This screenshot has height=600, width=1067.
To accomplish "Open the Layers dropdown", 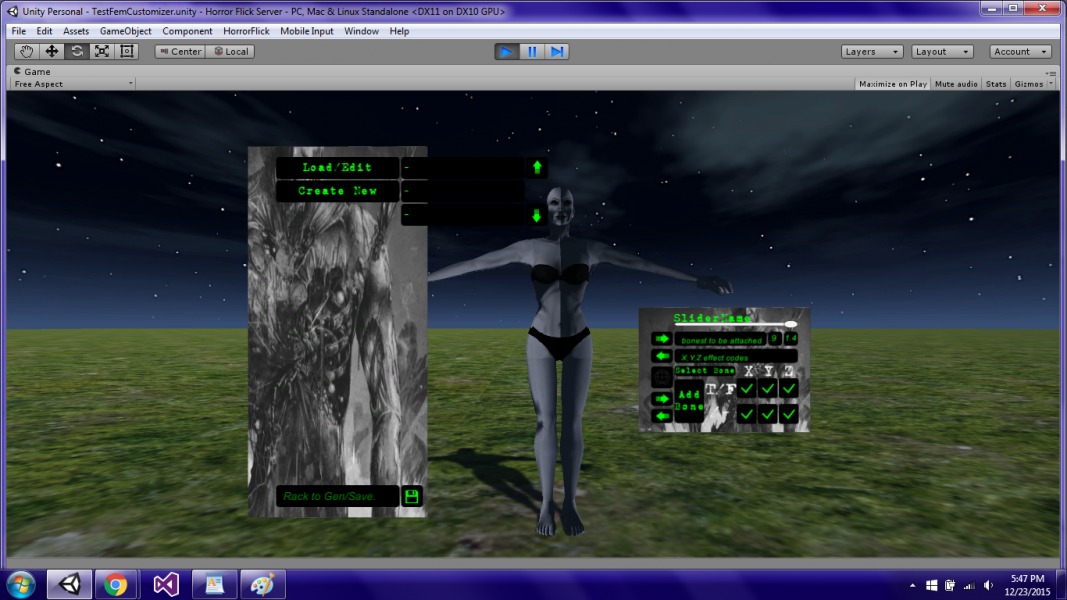I will coord(872,51).
